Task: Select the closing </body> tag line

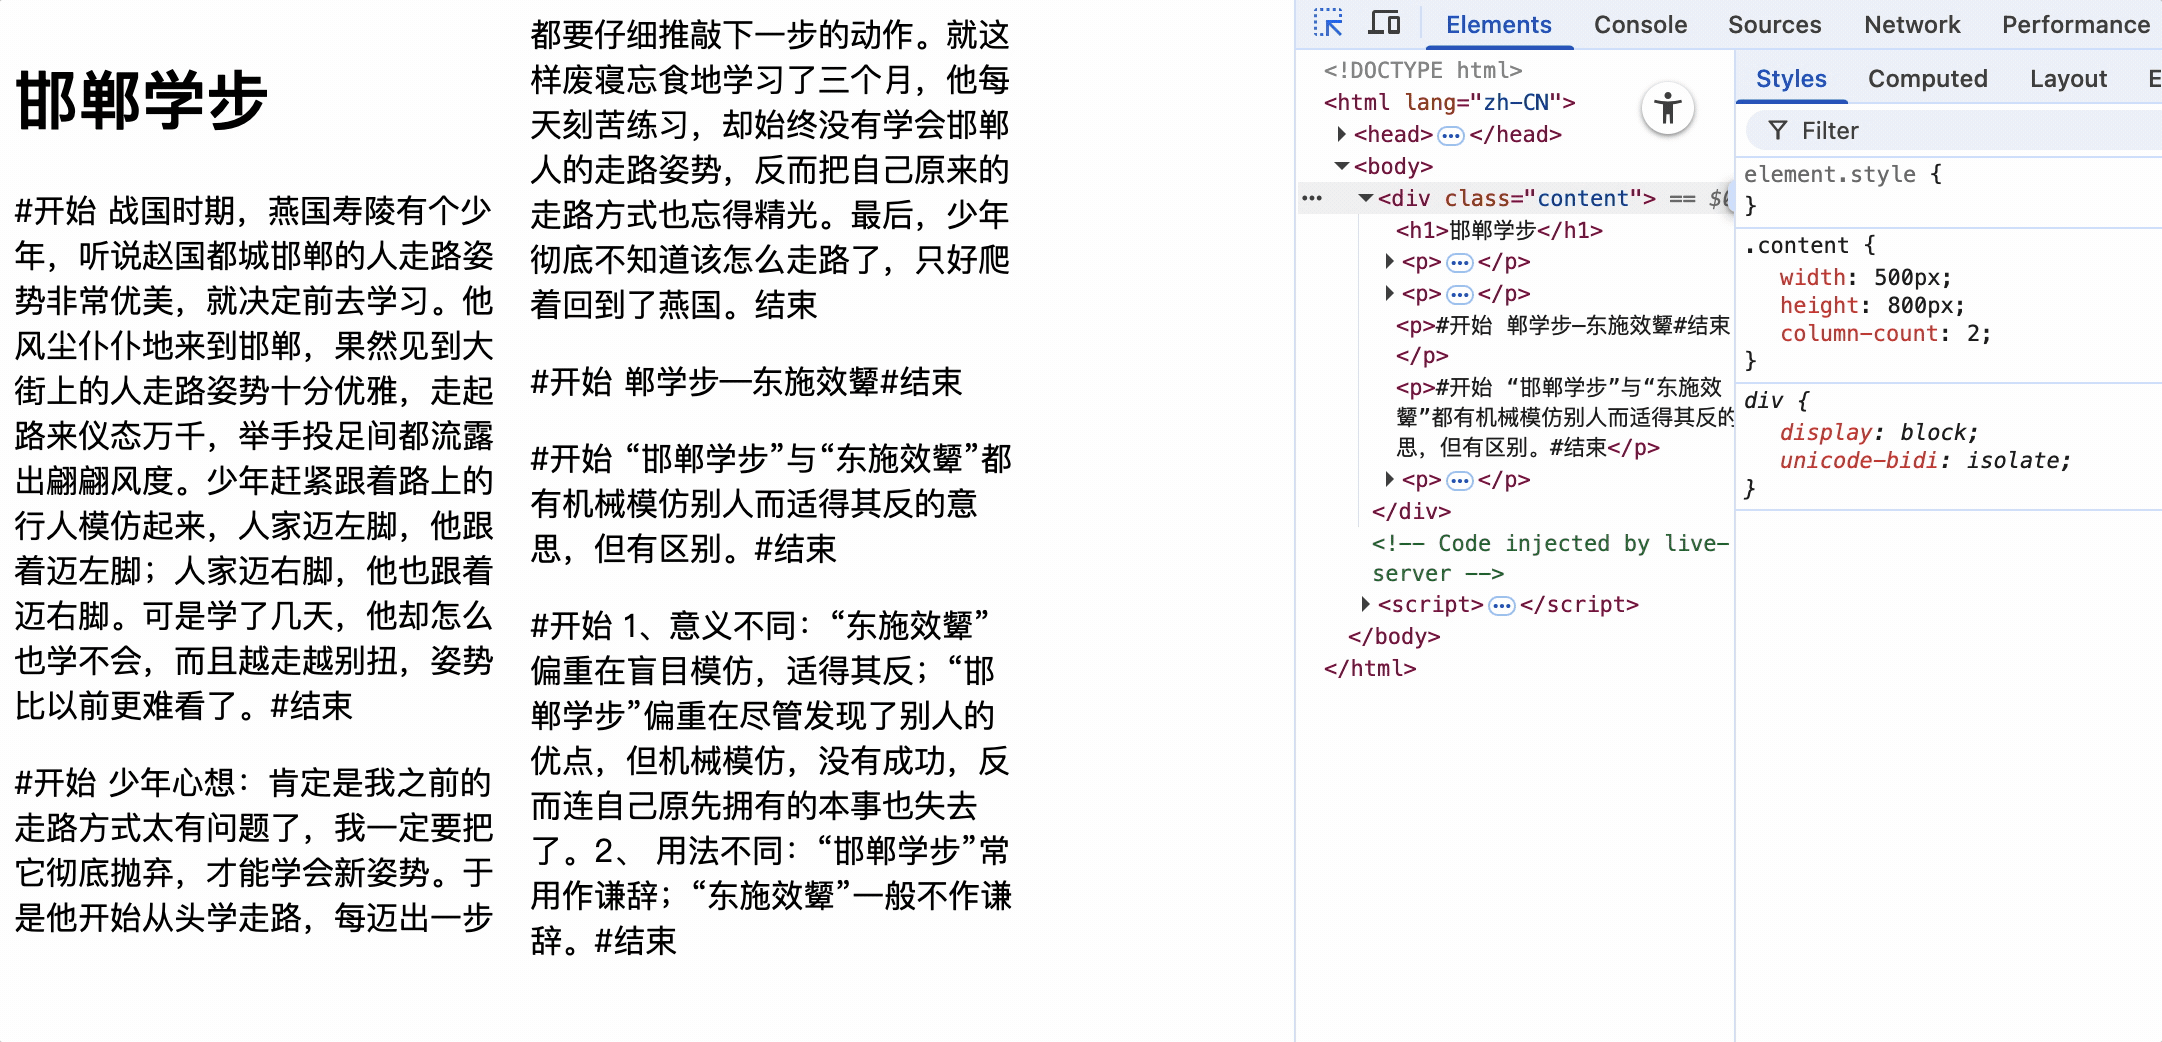Action: point(1394,636)
